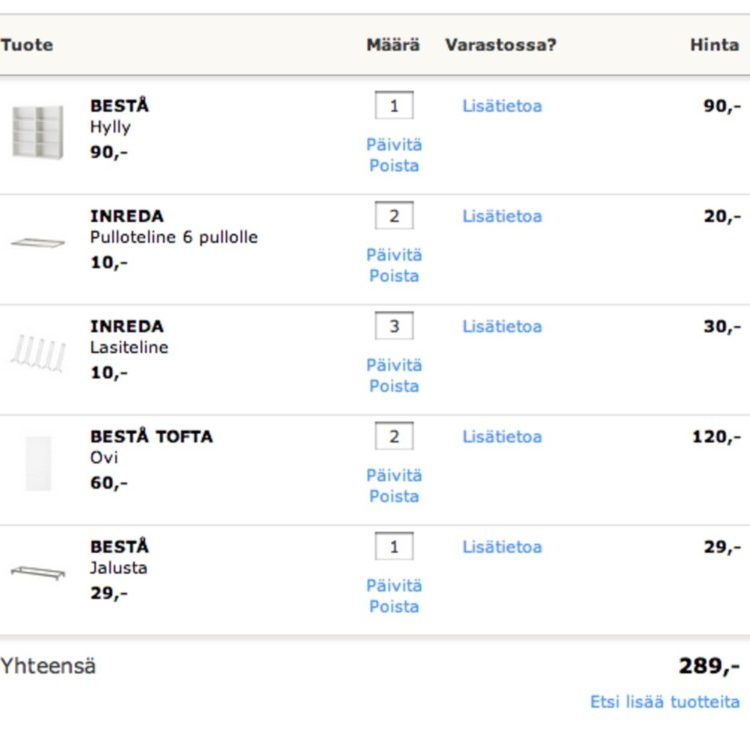Open the BESTÅ TOFTA Ovi door image
Viewport: 750px width, 730px height.
click(38, 463)
